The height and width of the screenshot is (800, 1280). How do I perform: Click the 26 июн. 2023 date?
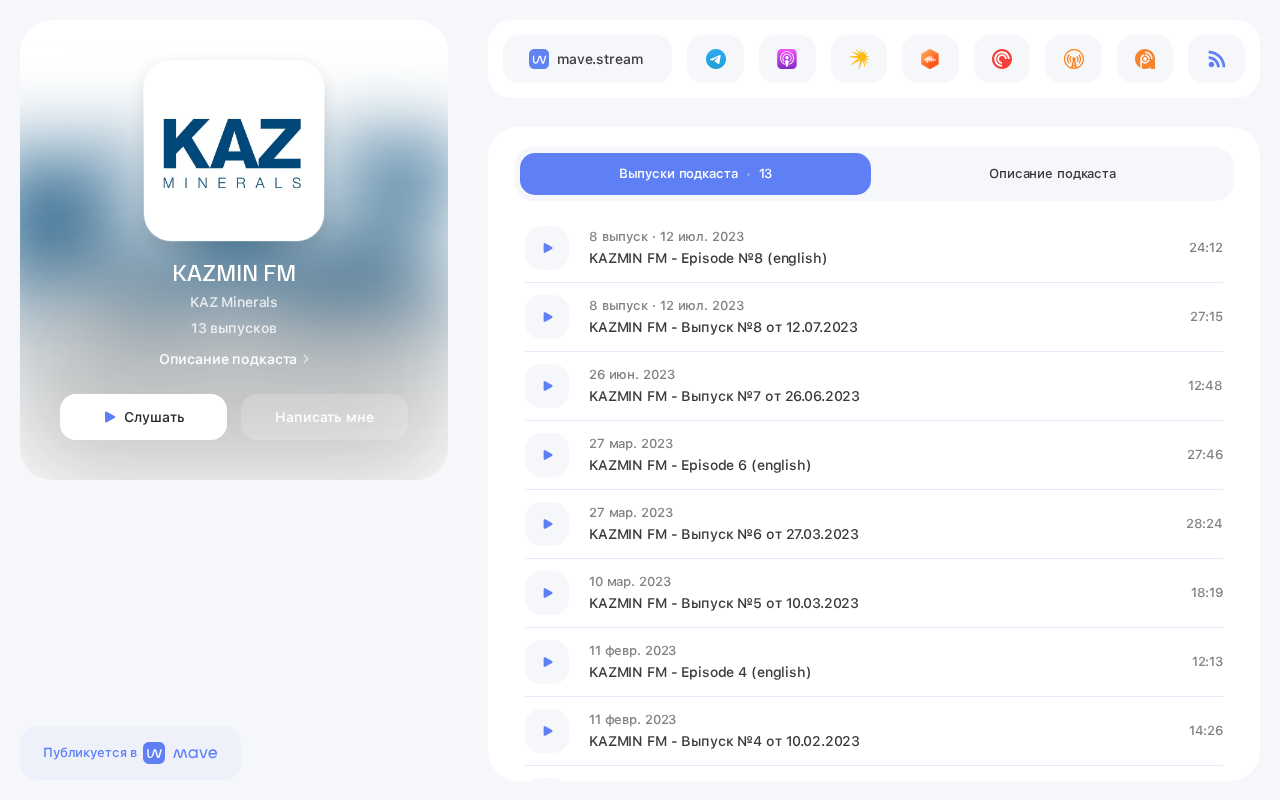click(632, 375)
